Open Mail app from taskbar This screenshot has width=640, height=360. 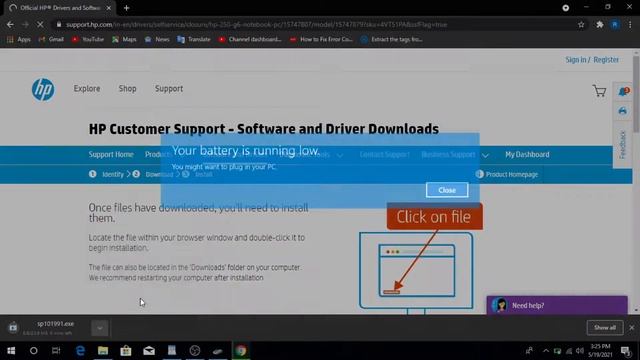tap(149, 351)
